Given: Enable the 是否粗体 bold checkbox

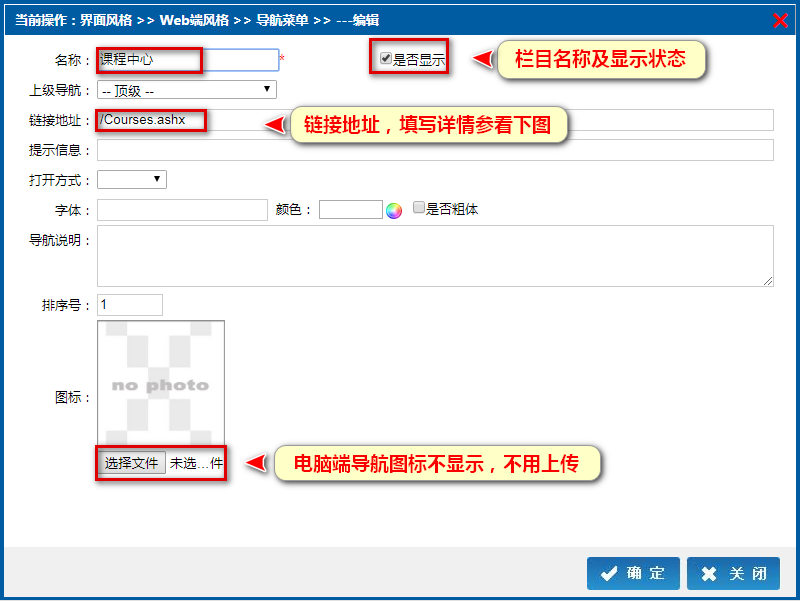Looking at the screenshot, I should click(x=418, y=207).
